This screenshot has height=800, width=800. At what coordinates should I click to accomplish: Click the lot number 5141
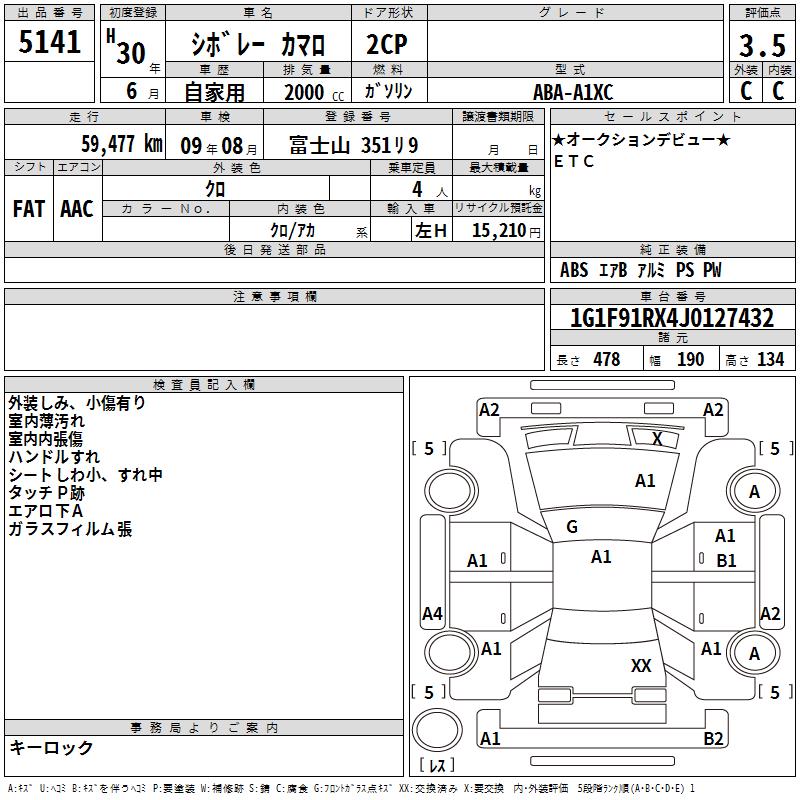click(x=49, y=42)
